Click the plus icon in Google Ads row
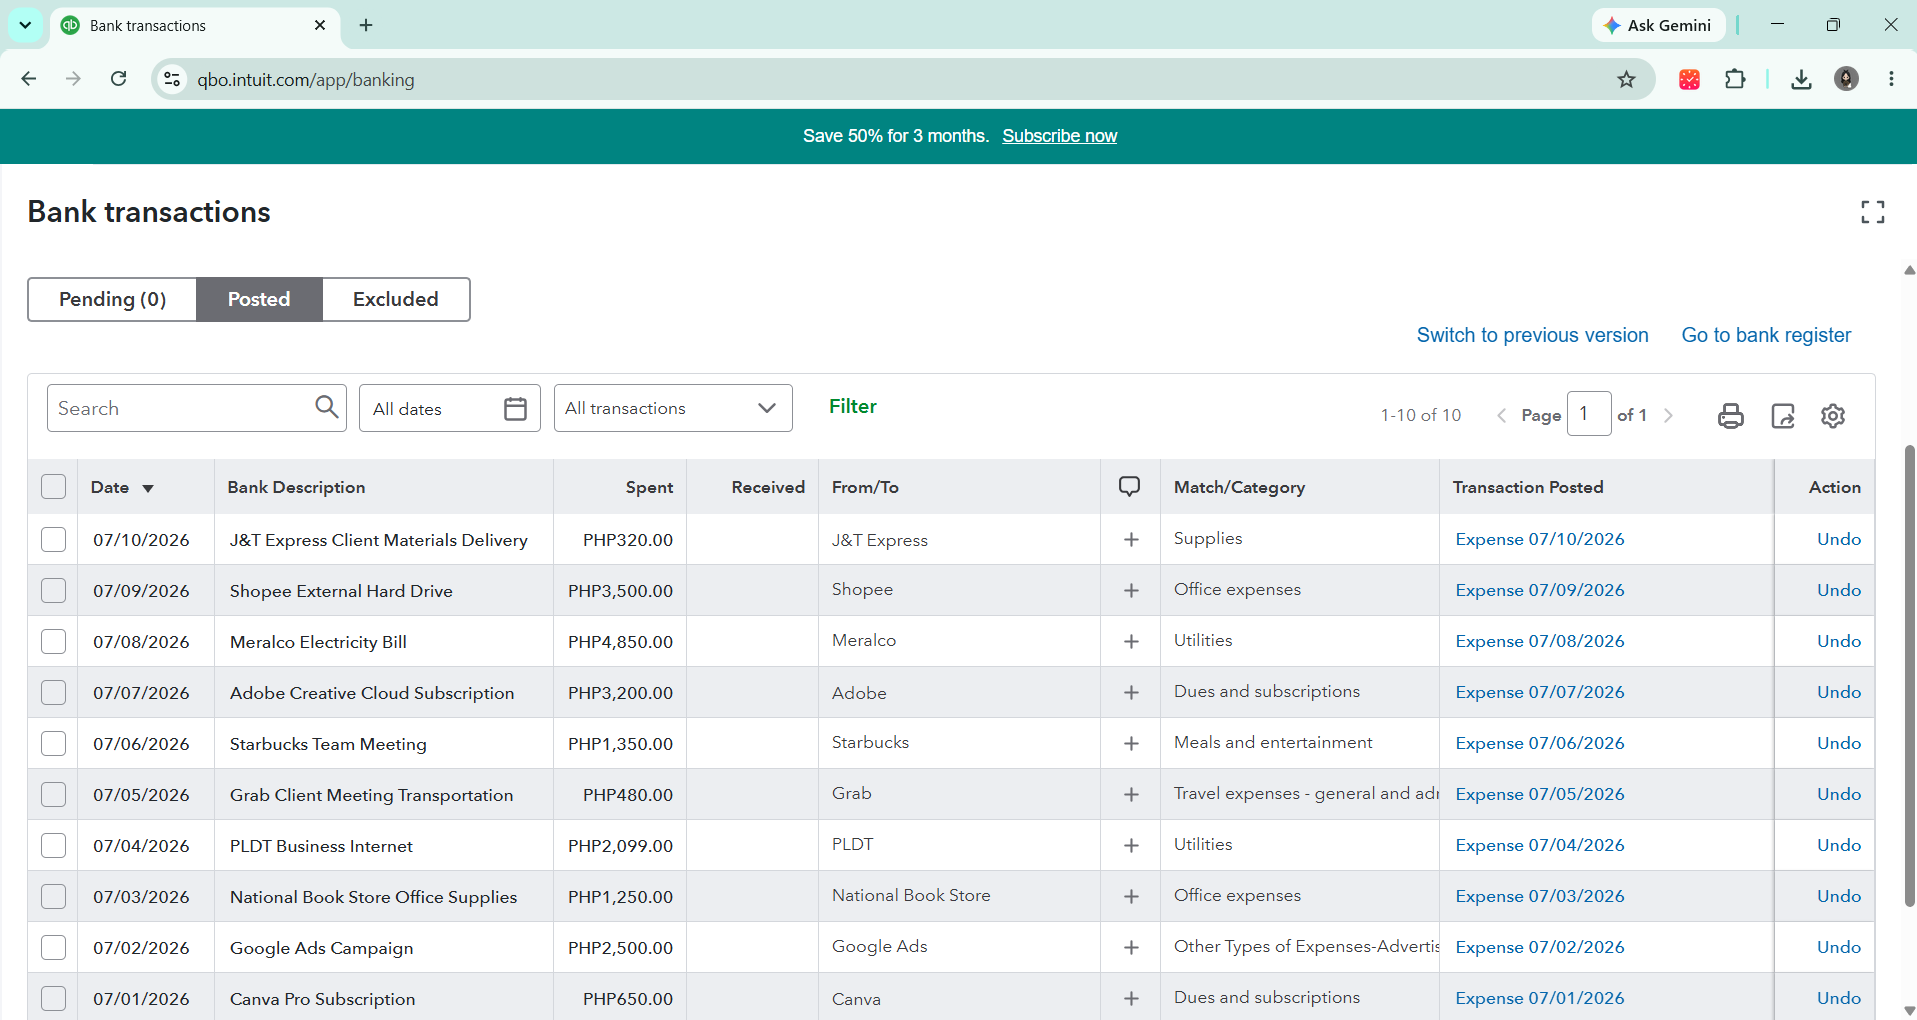 click(x=1131, y=948)
